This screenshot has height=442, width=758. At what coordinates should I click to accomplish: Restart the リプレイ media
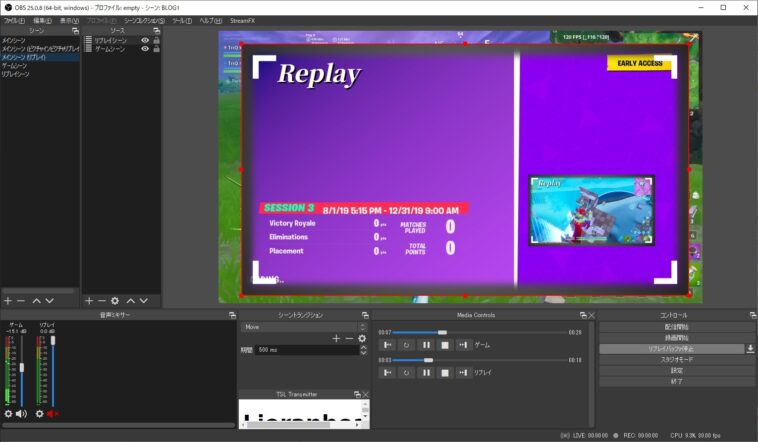click(407, 372)
